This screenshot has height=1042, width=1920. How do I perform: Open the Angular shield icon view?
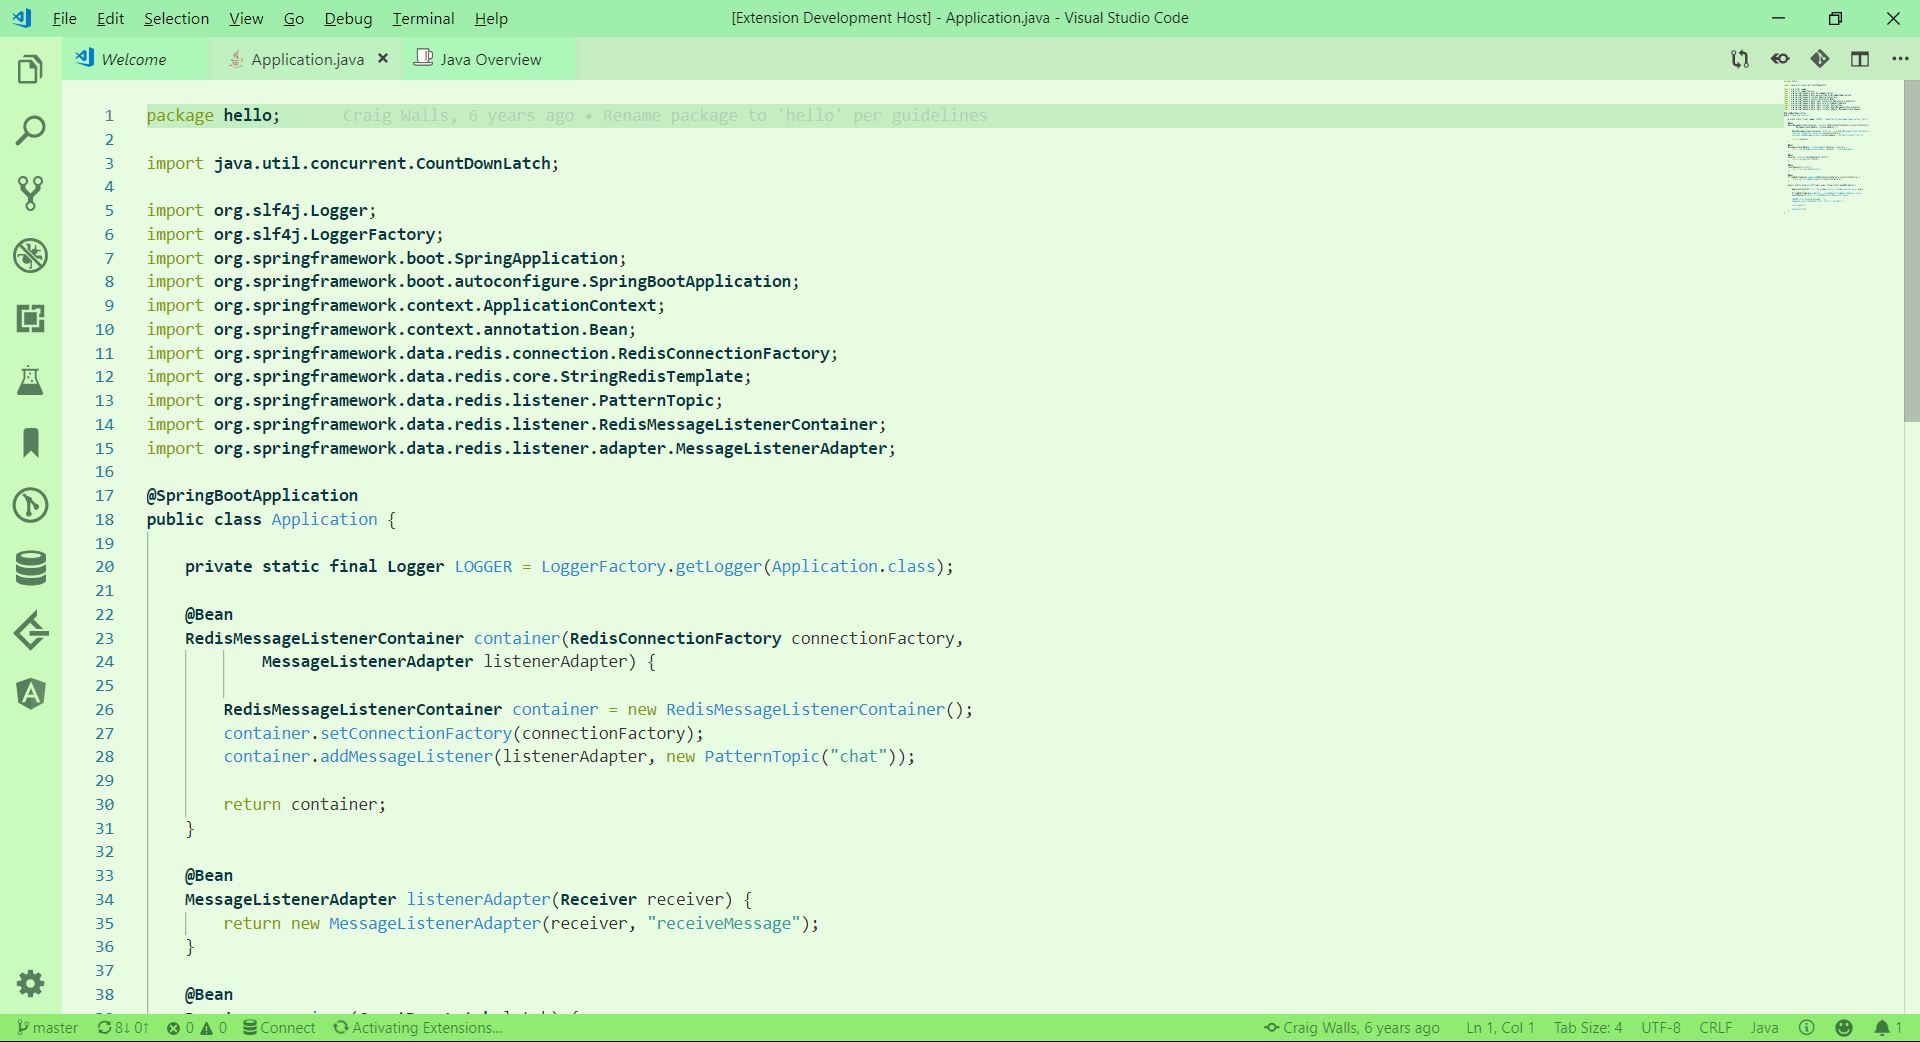[31, 693]
